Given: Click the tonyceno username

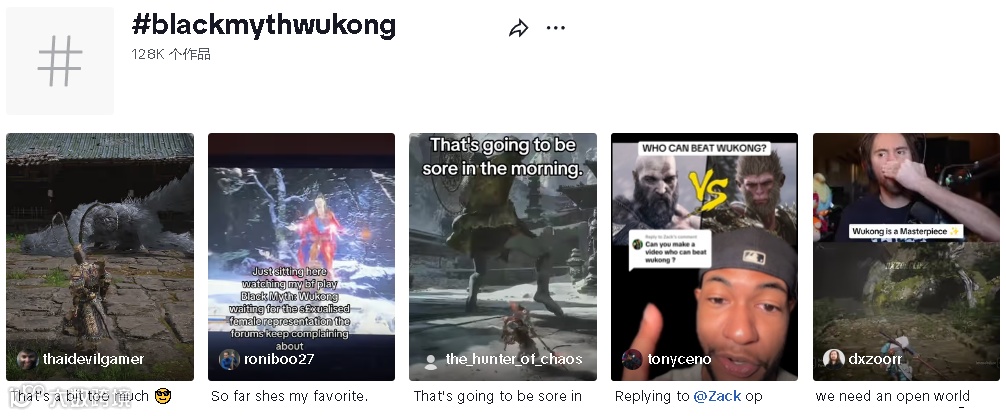Looking at the screenshot, I should pos(679,359).
